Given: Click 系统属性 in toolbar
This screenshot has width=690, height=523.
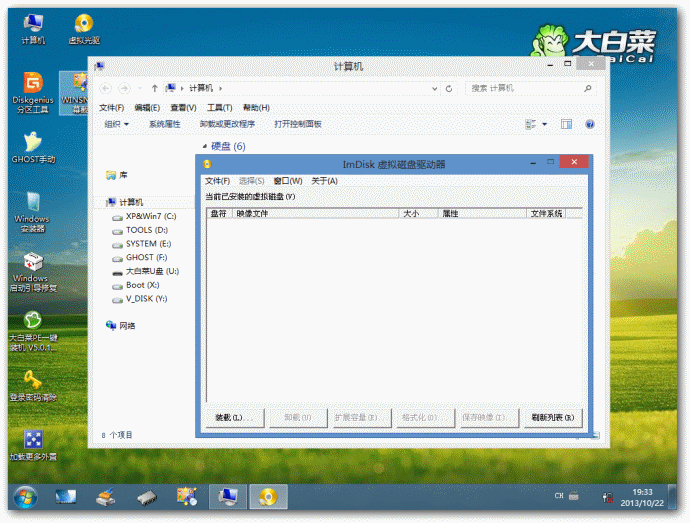Looking at the screenshot, I should [165, 124].
